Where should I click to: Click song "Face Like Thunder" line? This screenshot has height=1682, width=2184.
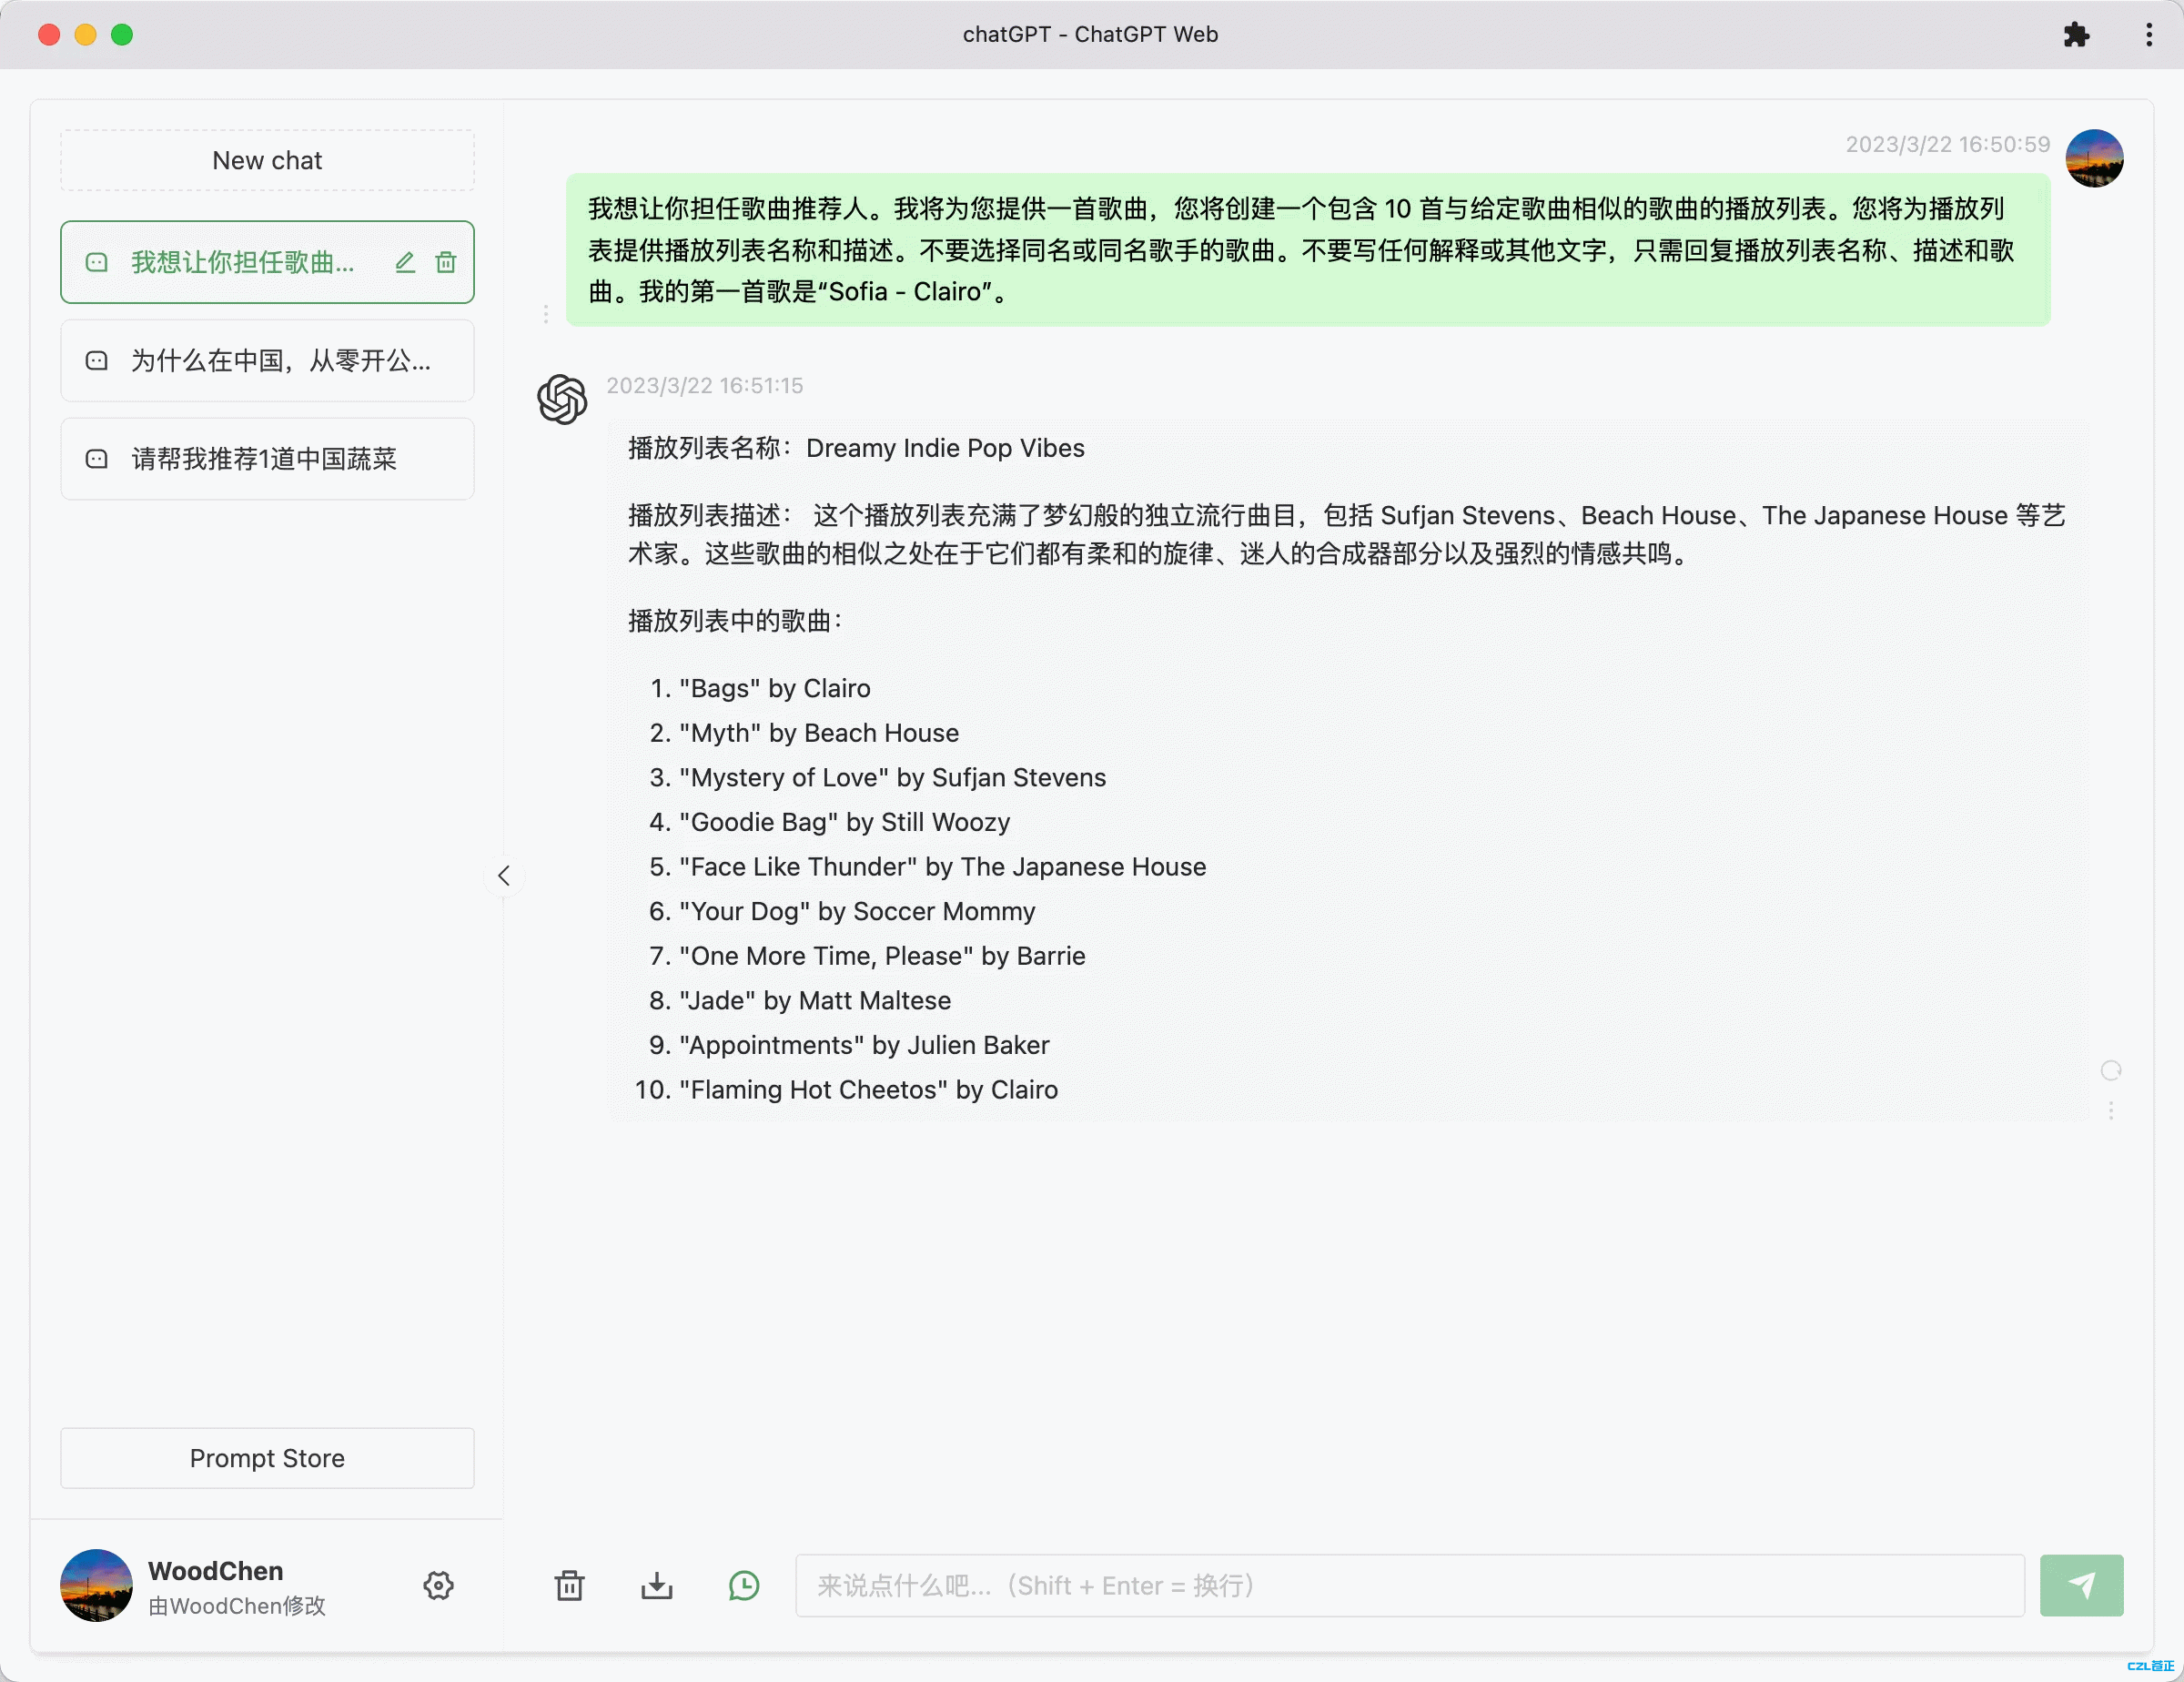(x=943, y=866)
